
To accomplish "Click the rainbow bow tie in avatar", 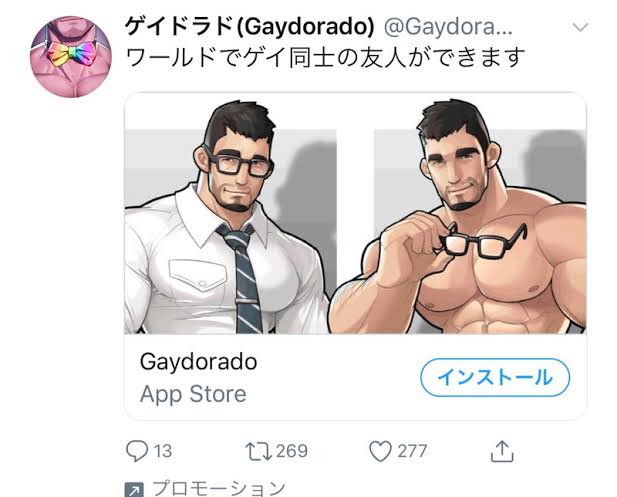I will [71, 54].
